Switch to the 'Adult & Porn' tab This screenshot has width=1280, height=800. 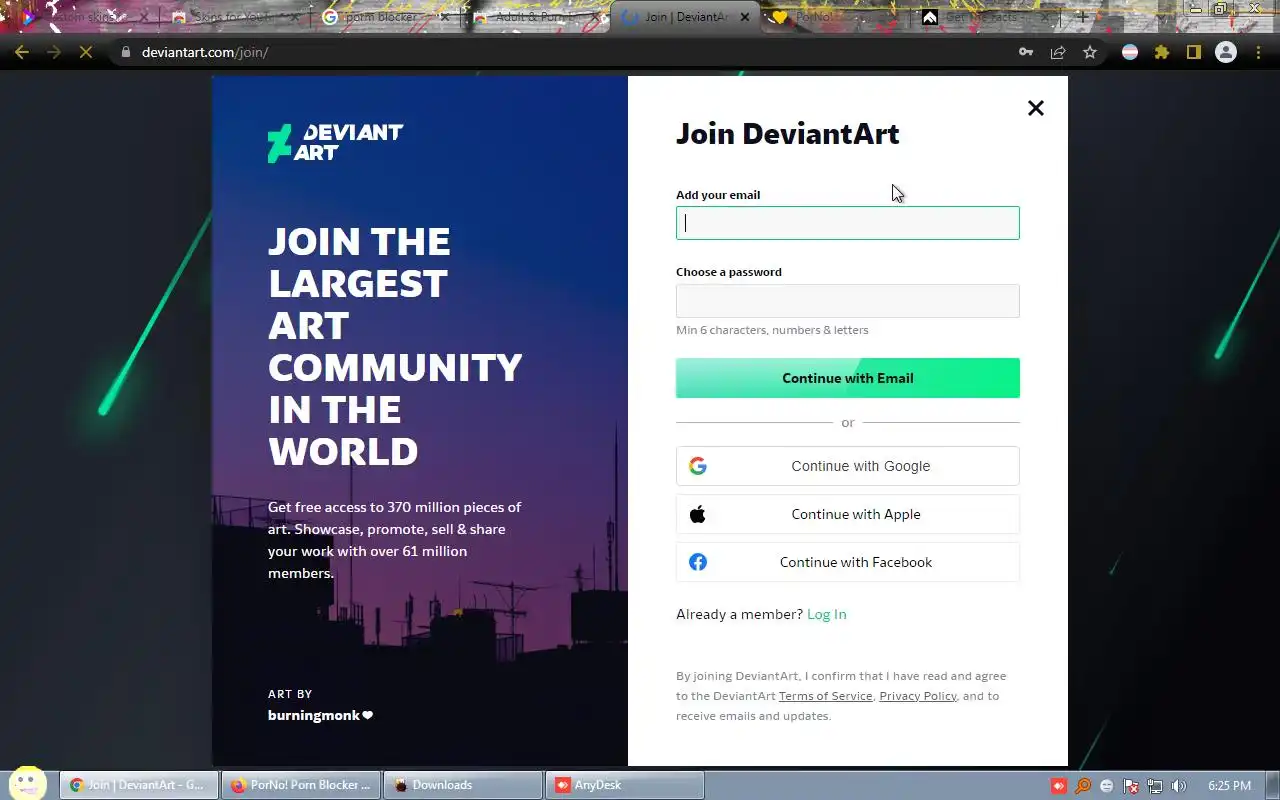(x=535, y=17)
